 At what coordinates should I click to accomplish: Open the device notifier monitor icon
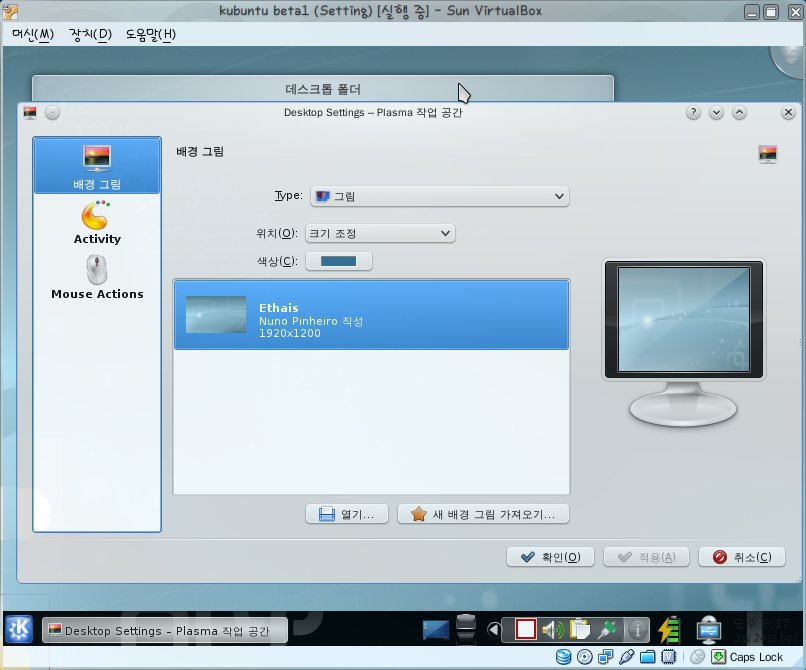[708, 630]
